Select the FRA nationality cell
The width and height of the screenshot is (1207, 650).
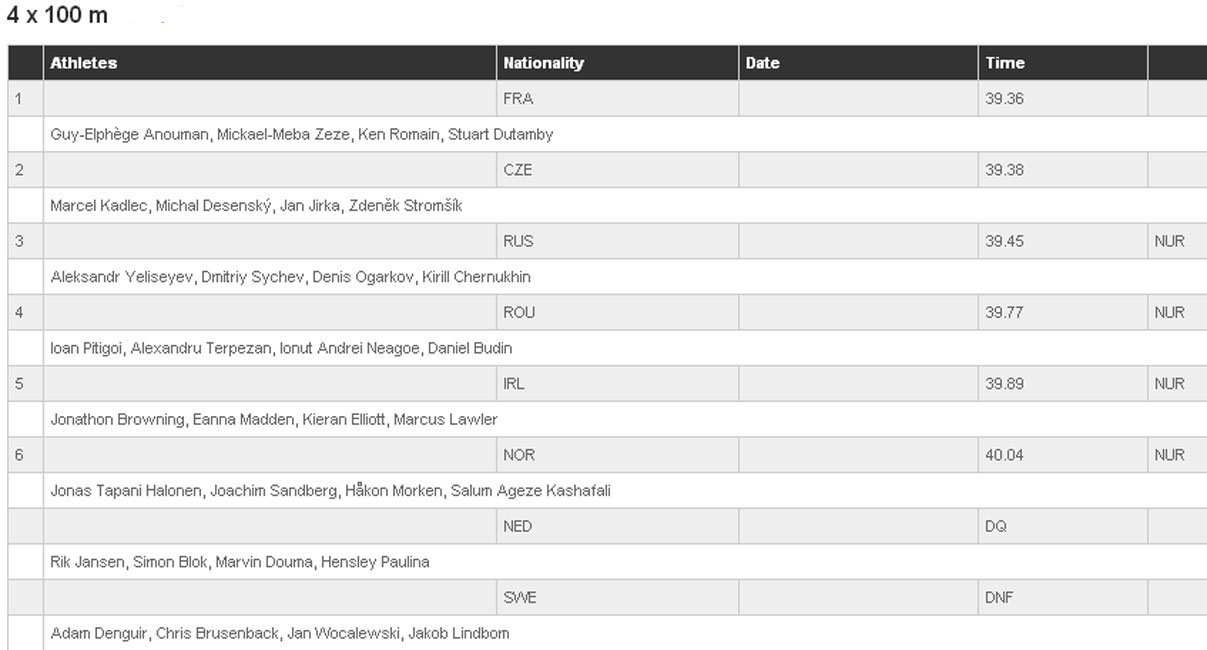(x=617, y=99)
